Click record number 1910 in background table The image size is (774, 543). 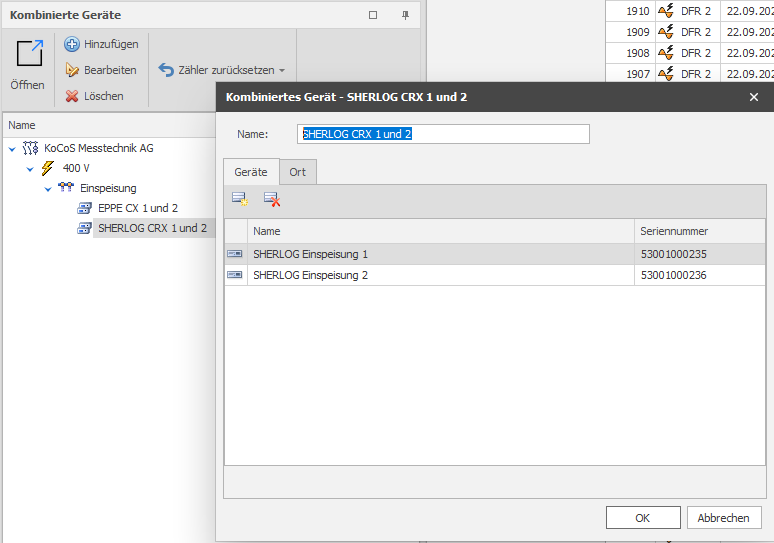click(638, 11)
